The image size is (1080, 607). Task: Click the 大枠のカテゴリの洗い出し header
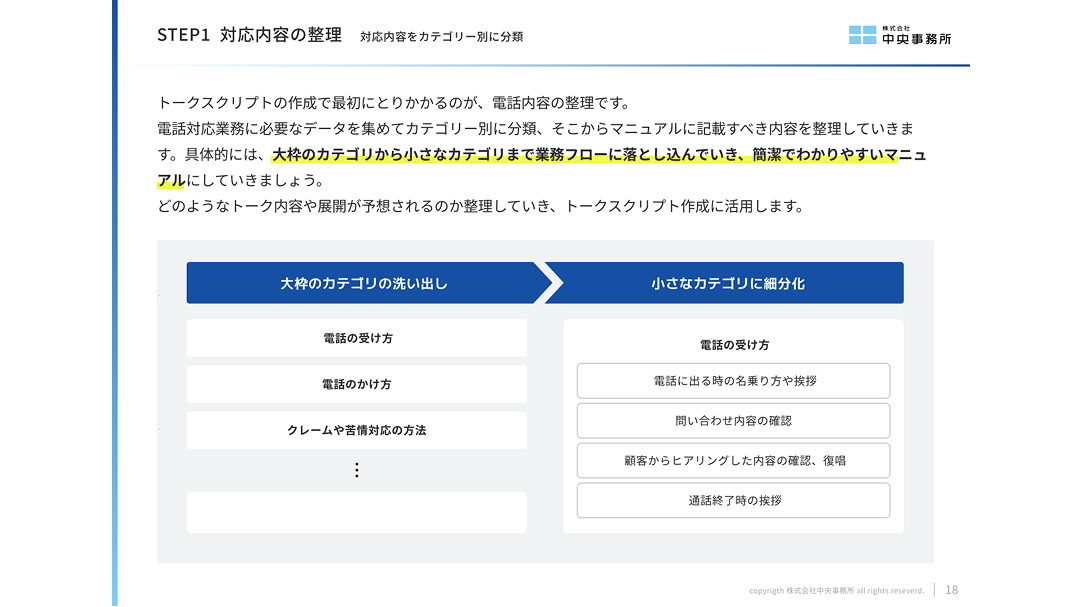364,283
